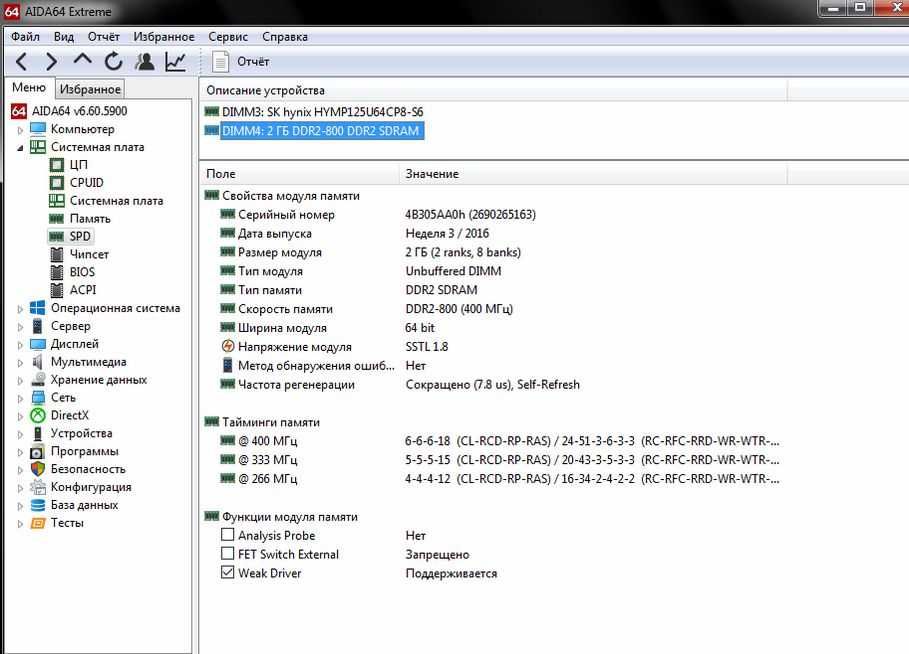
Task: Select the Память memory icon item
Action: click(x=56, y=219)
